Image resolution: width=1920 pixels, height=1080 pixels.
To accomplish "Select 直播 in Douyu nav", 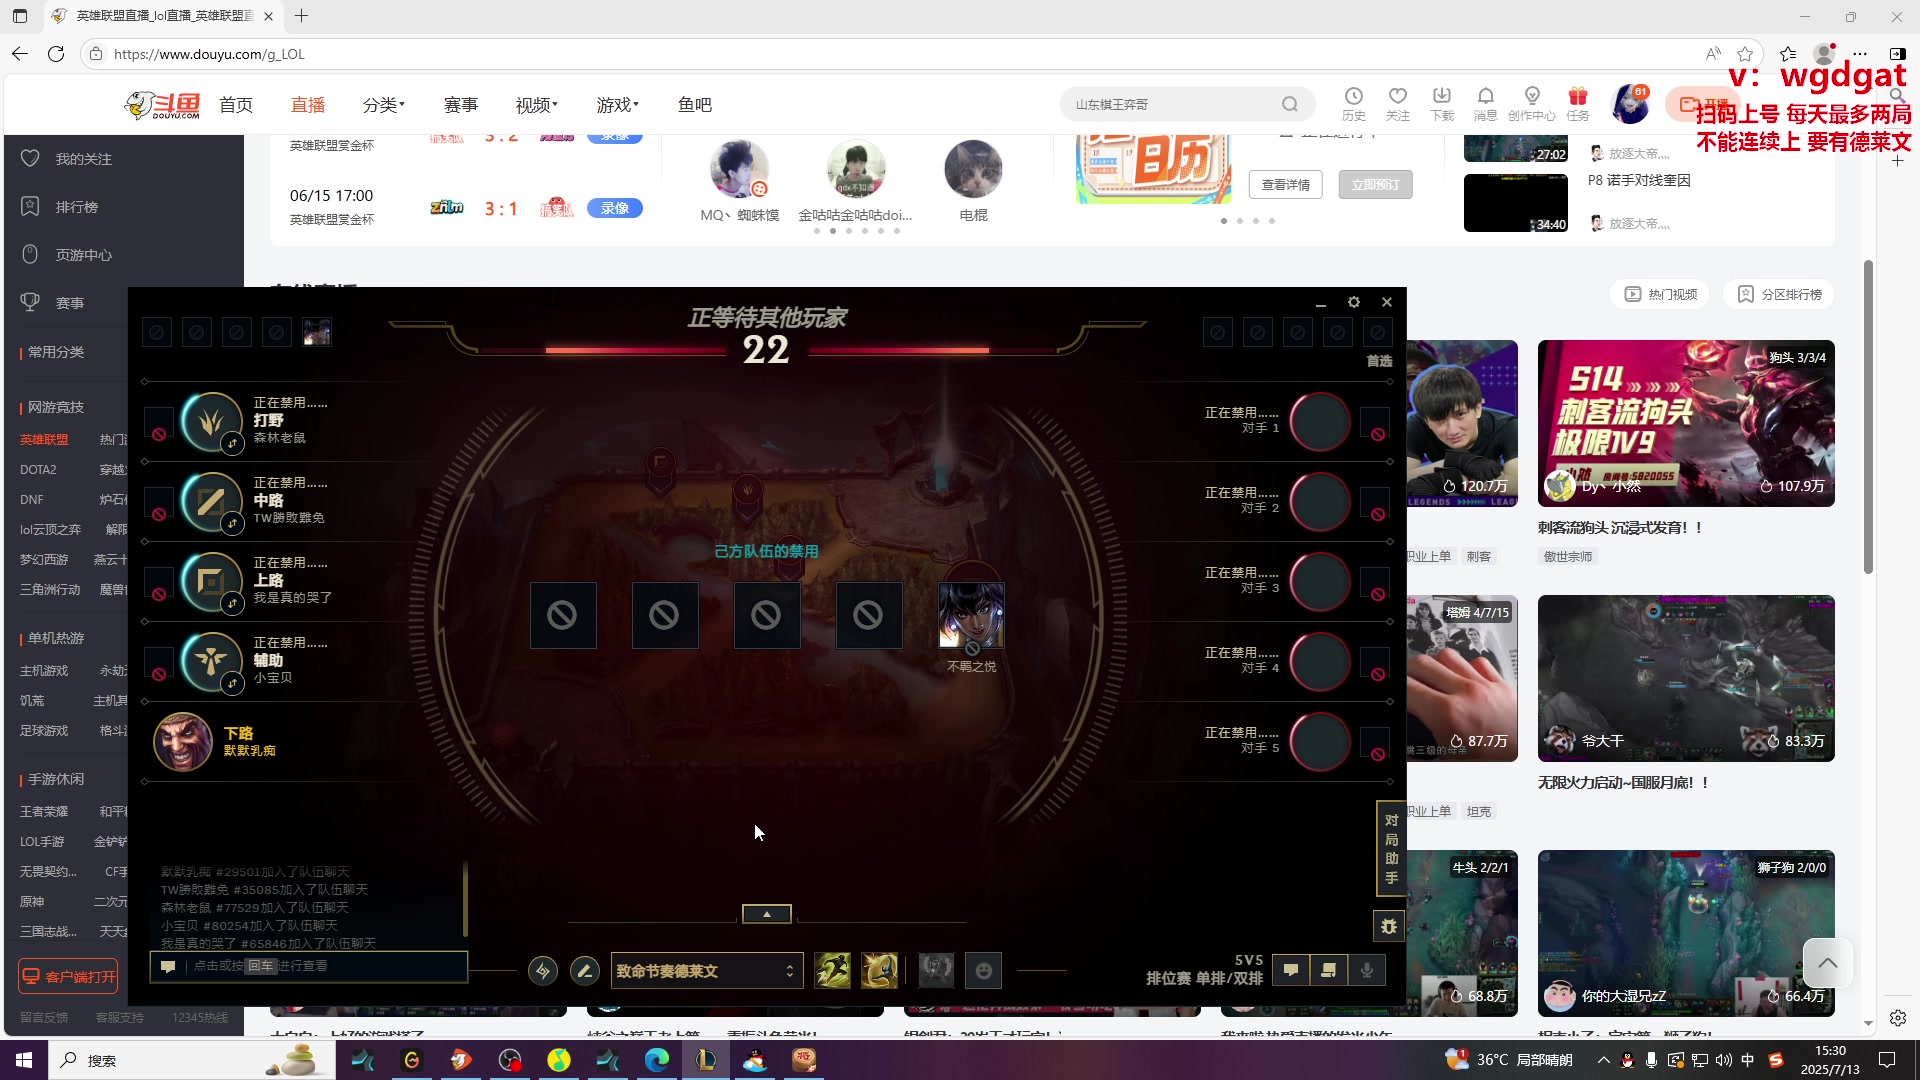I will (x=308, y=105).
